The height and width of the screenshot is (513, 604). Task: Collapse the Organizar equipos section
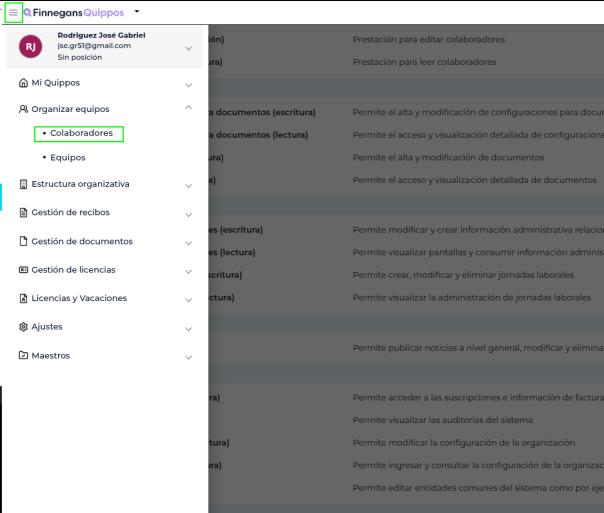tap(188, 108)
